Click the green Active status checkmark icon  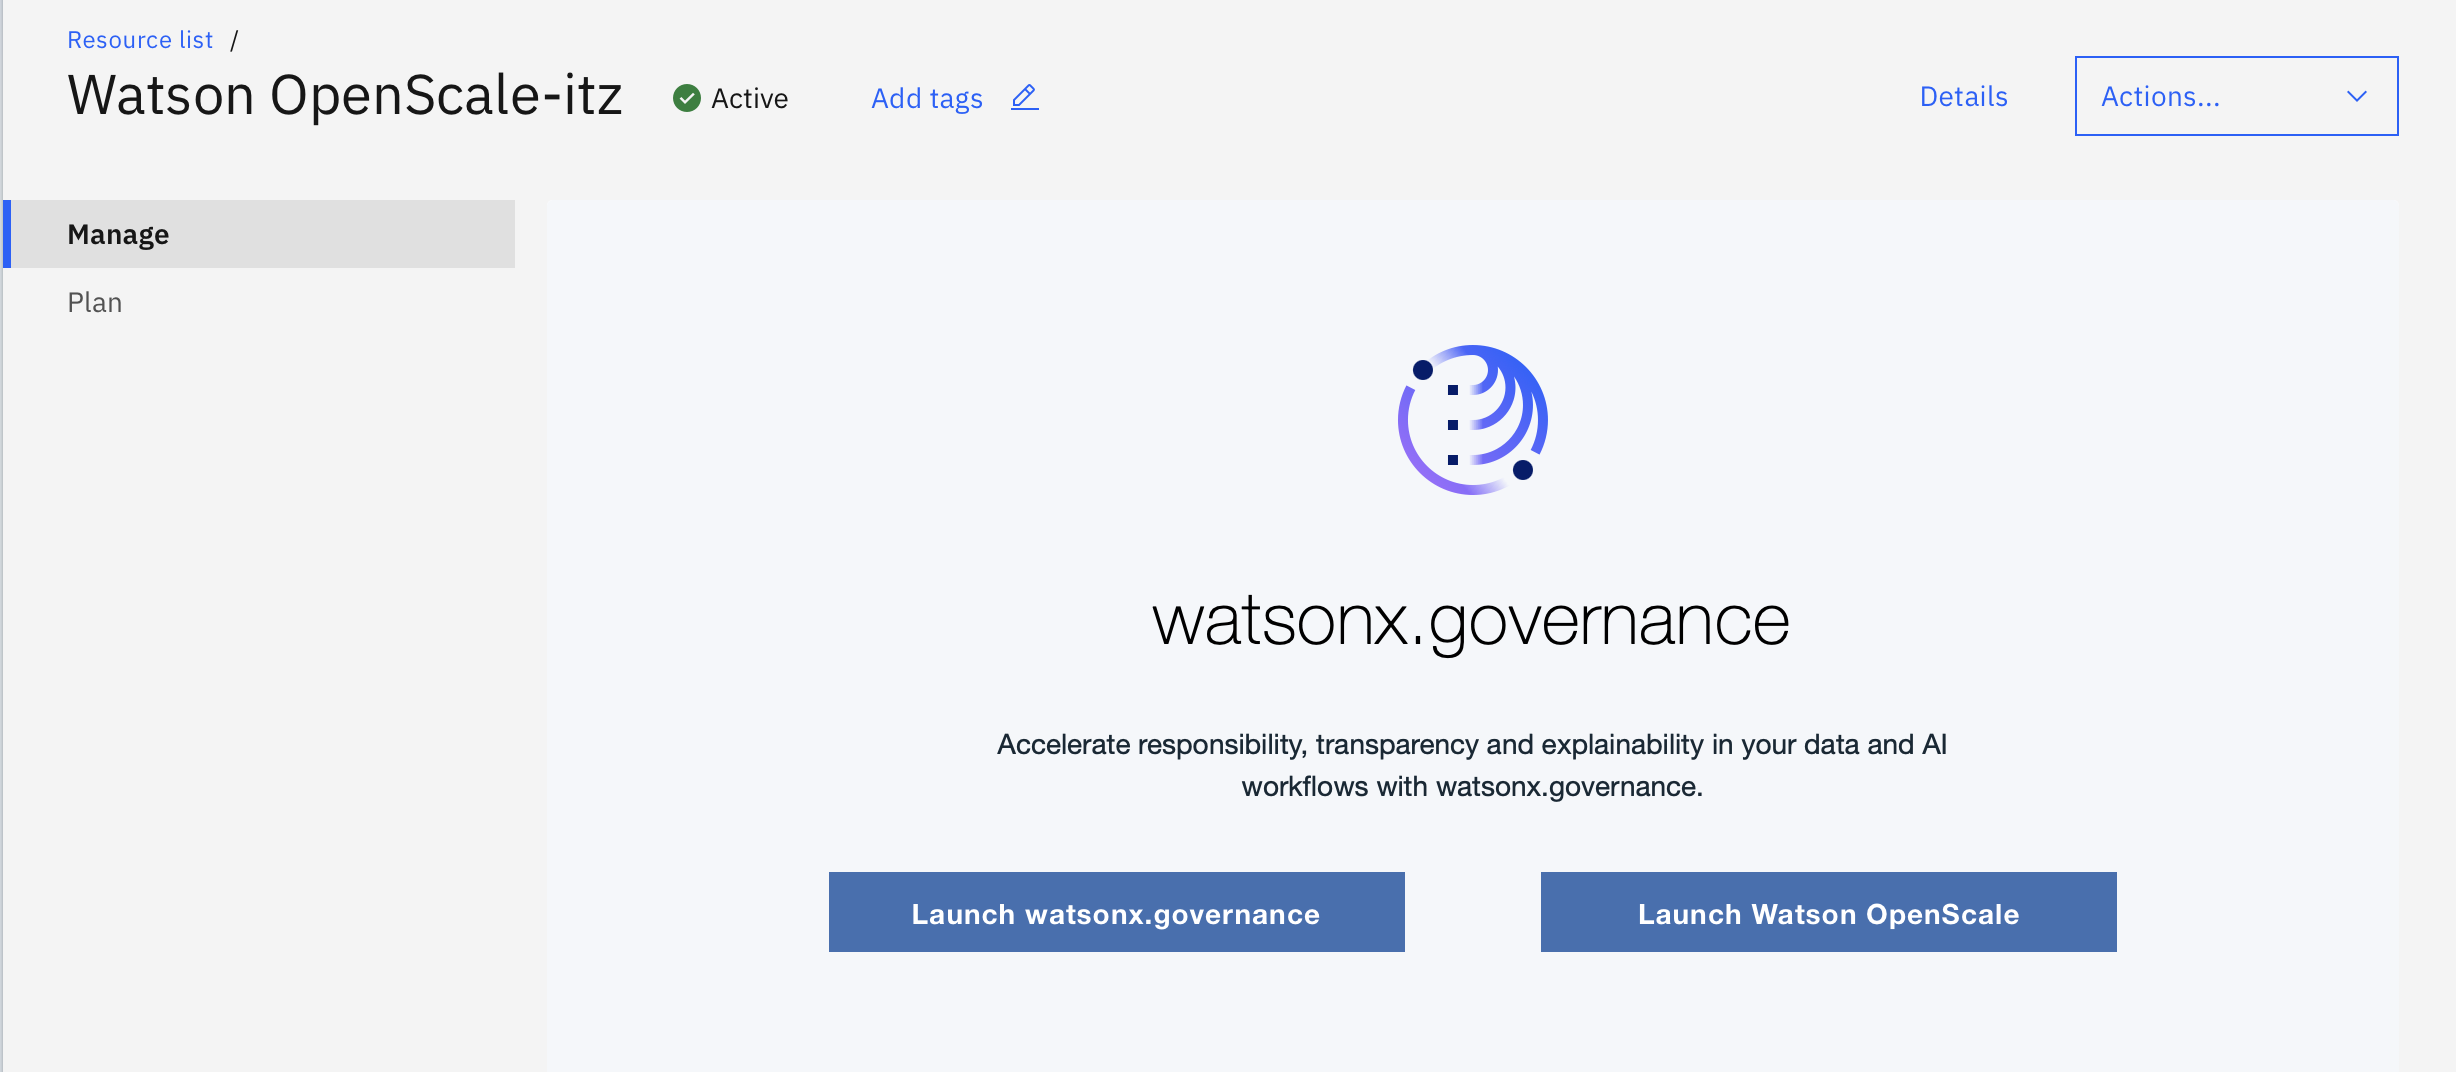(x=687, y=98)
